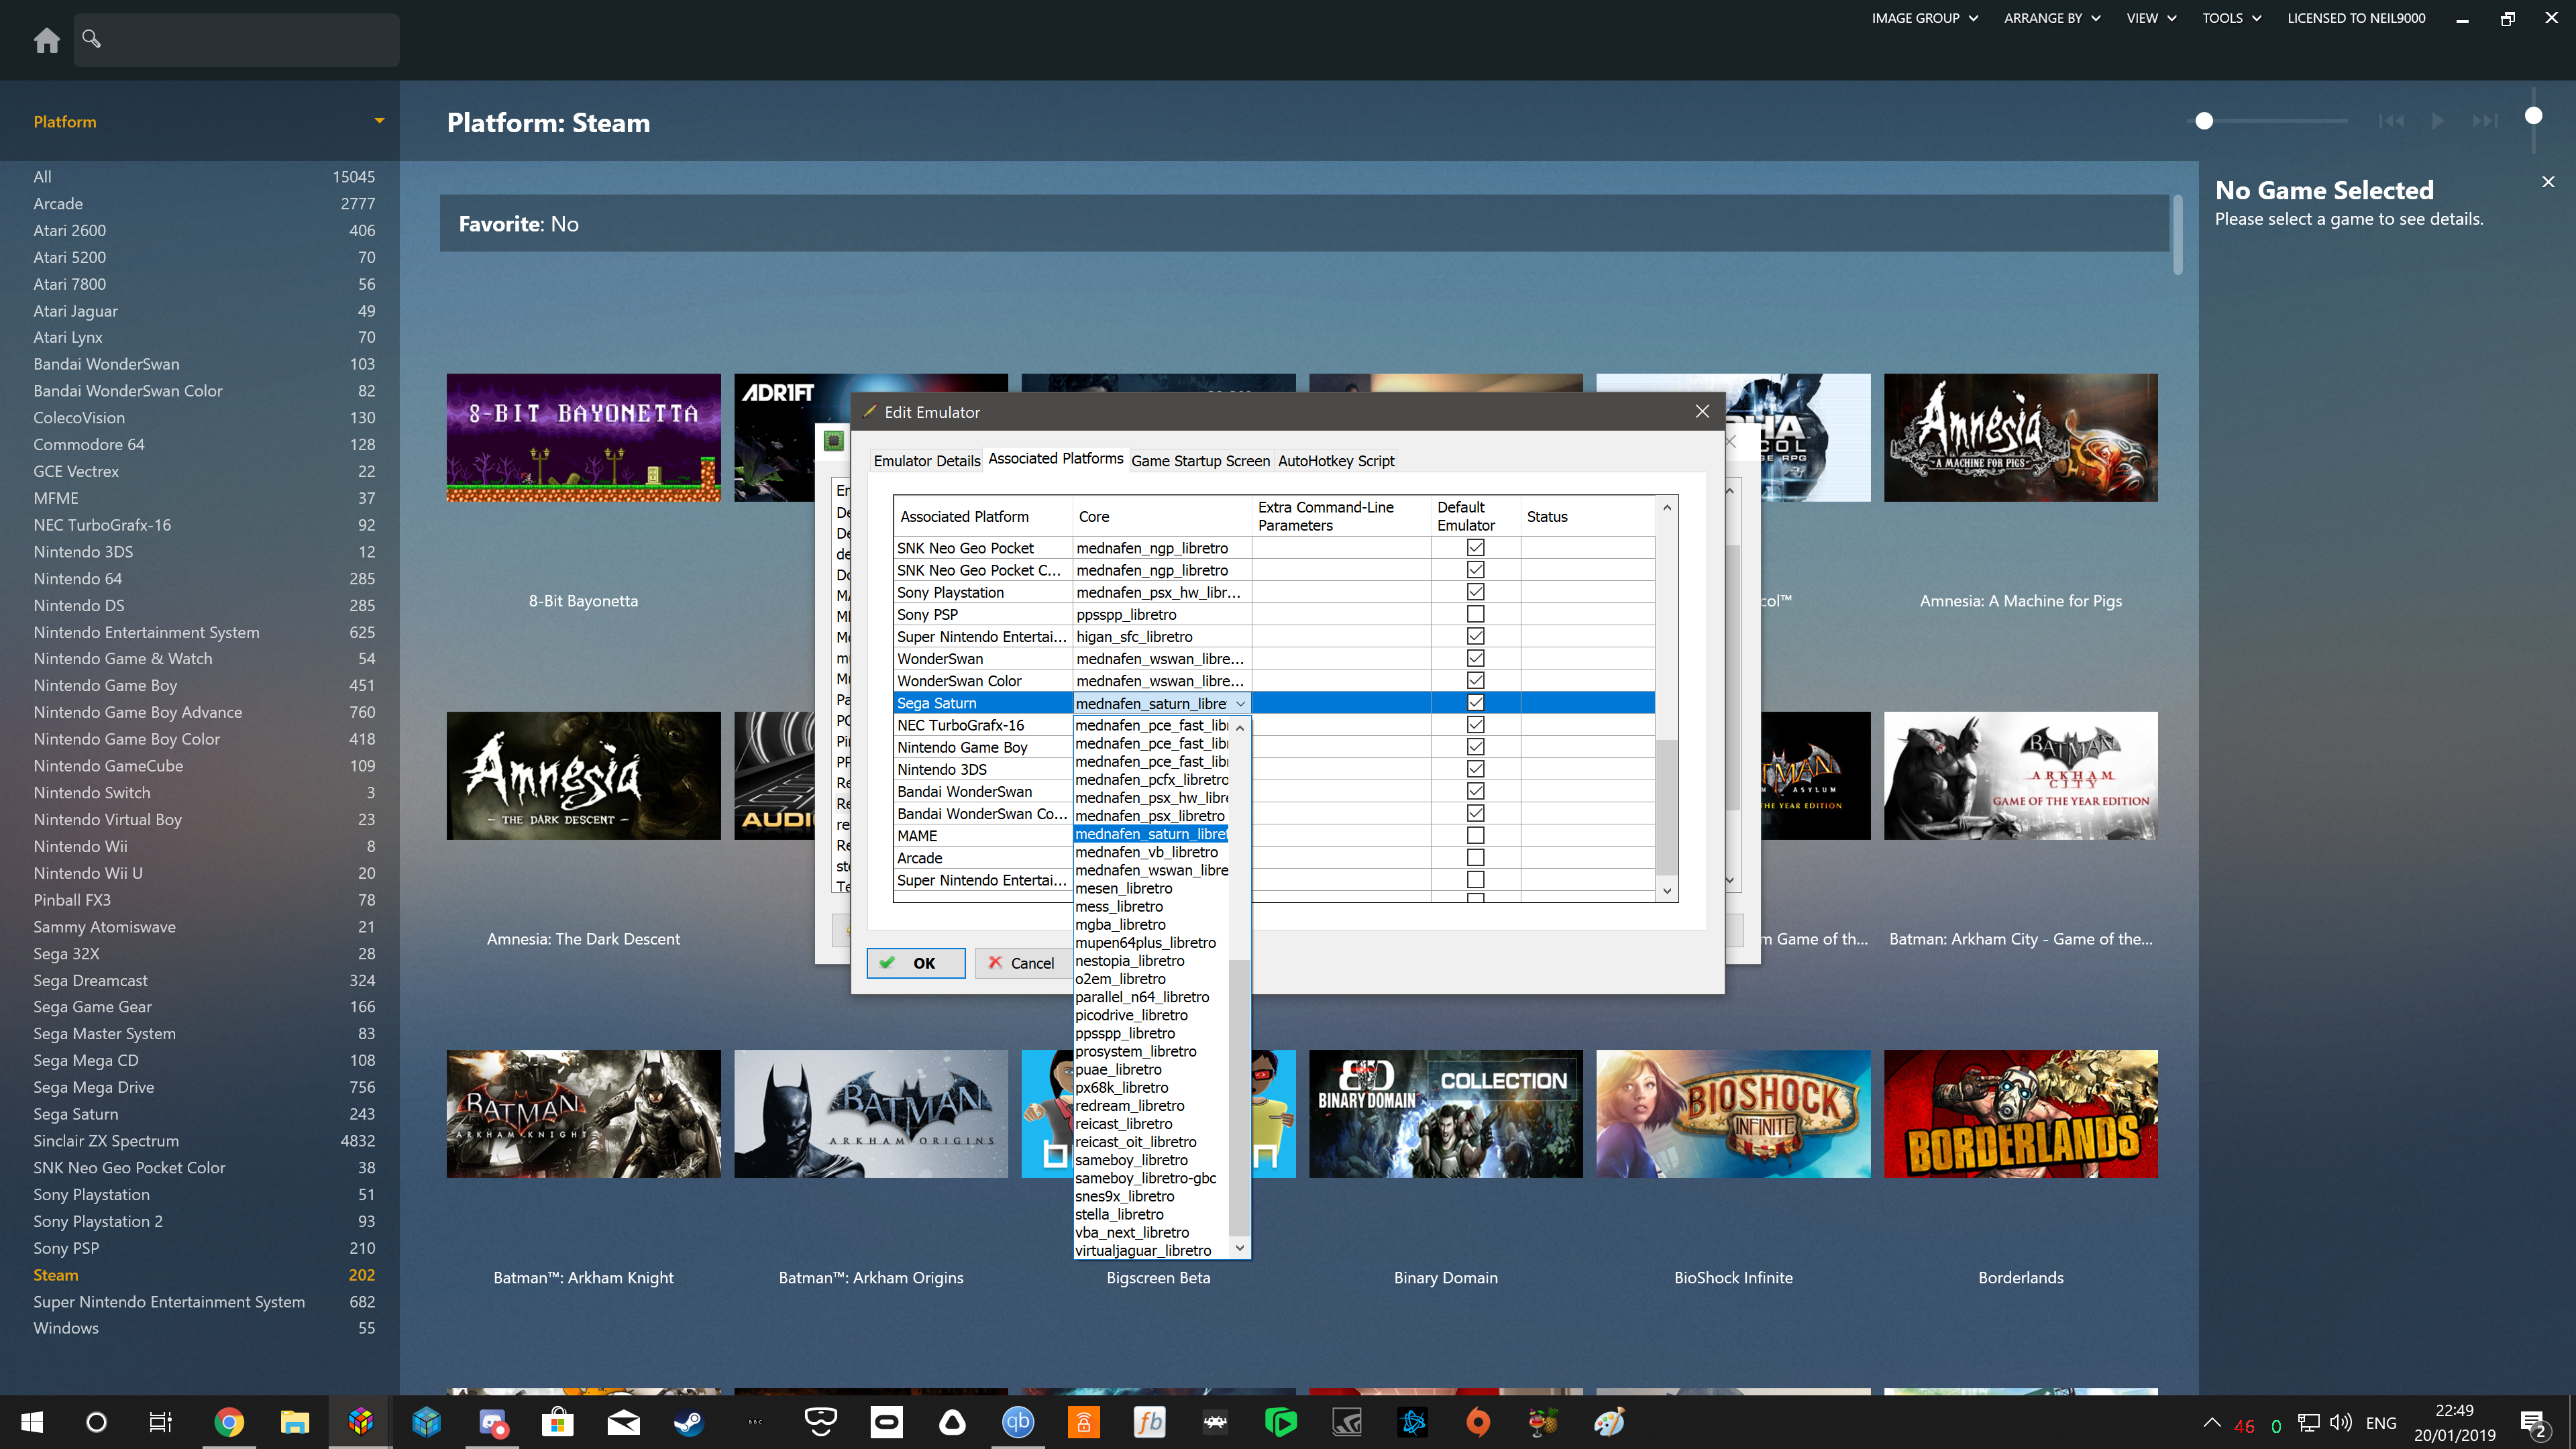Open the Platform sidebar filter dropdown
The width and height of the screenshot is (2576, 1449).
379,121
